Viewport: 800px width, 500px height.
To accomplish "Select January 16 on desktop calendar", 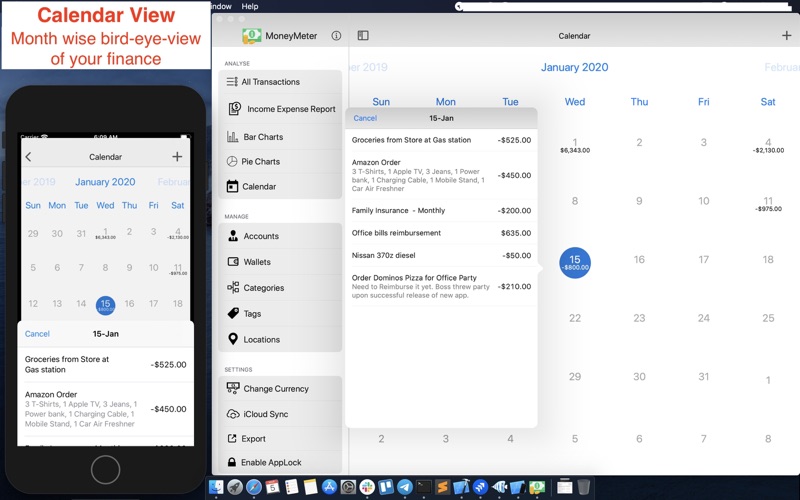I will 639,259.
